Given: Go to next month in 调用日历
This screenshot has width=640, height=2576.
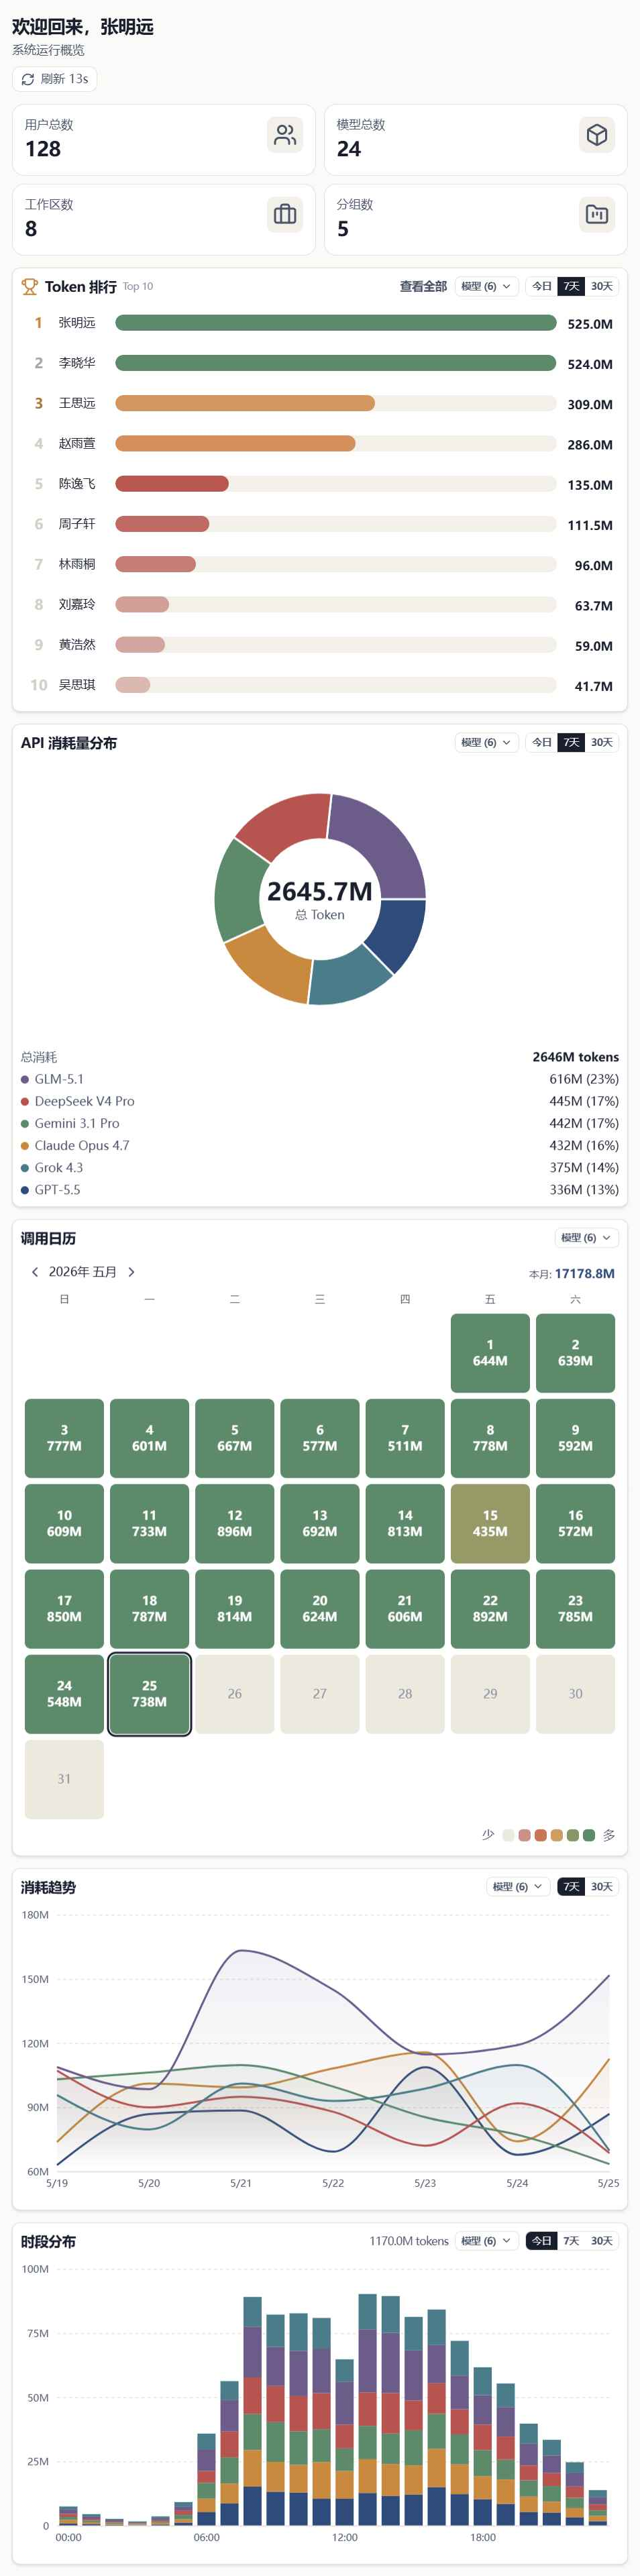Looking at the screenshot, I should (131, 1271).
